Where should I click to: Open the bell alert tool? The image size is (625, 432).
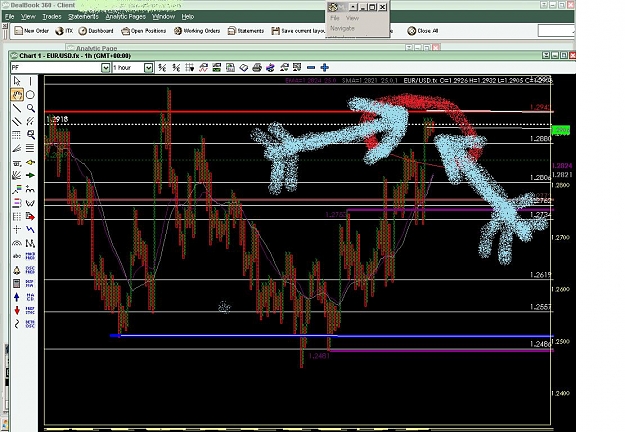click(17, 270)
